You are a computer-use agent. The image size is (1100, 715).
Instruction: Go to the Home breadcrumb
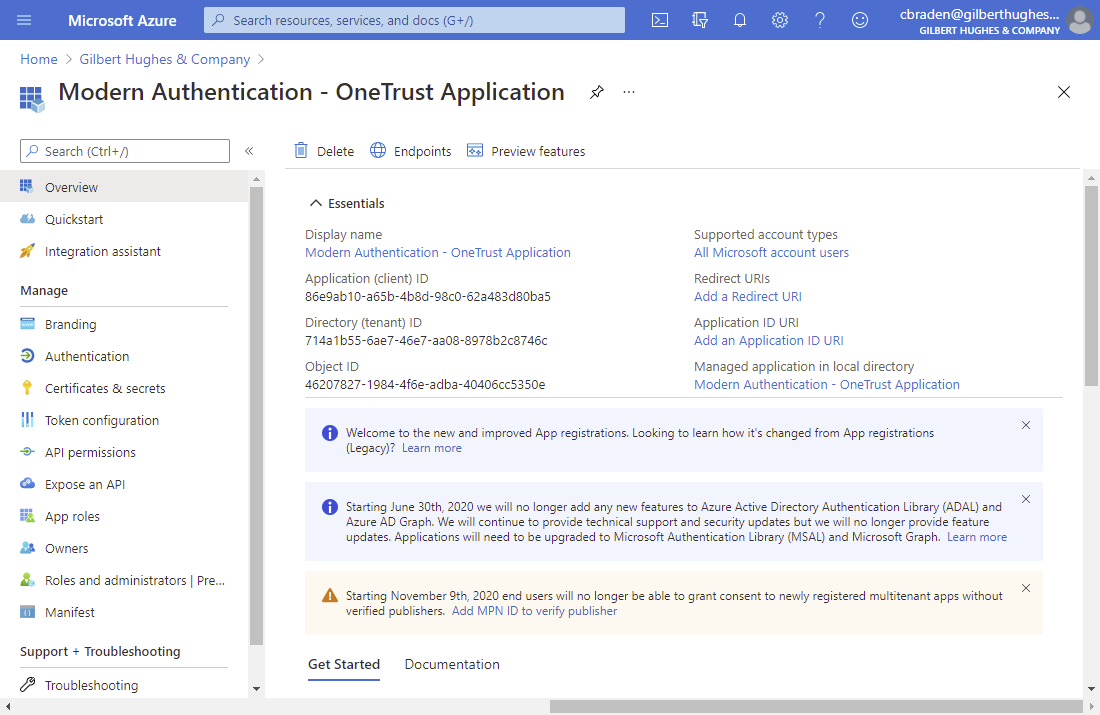39,59
